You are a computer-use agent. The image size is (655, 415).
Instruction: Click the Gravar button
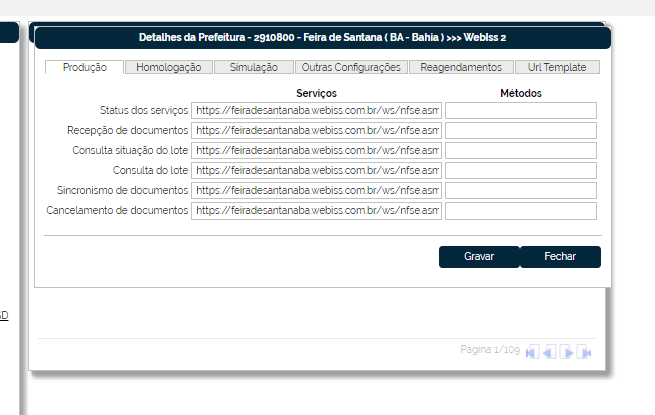(479, 257)
